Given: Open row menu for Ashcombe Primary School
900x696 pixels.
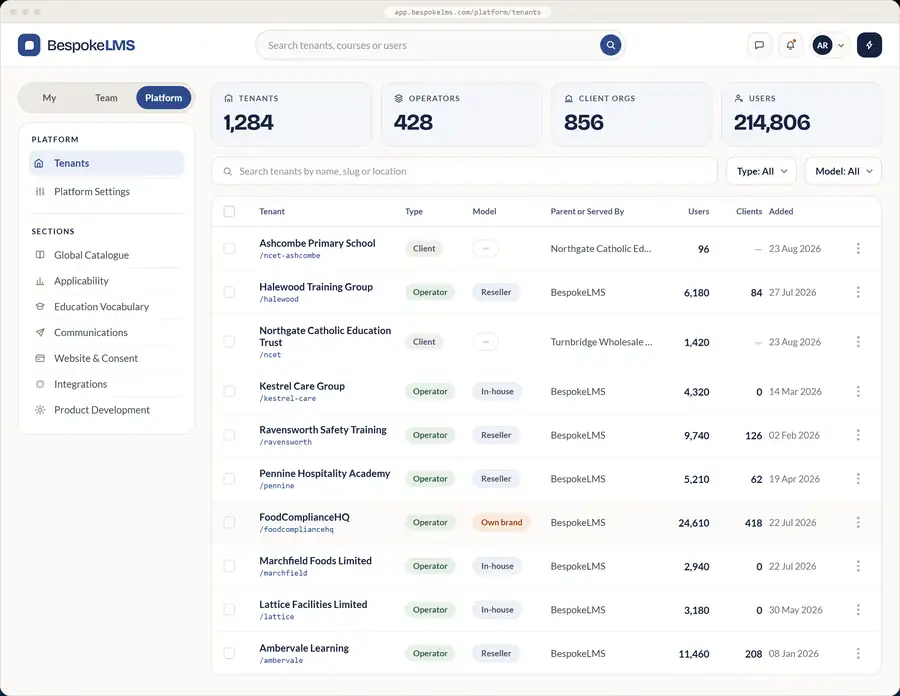Looking at the screenshot, I should pos(858,248).
